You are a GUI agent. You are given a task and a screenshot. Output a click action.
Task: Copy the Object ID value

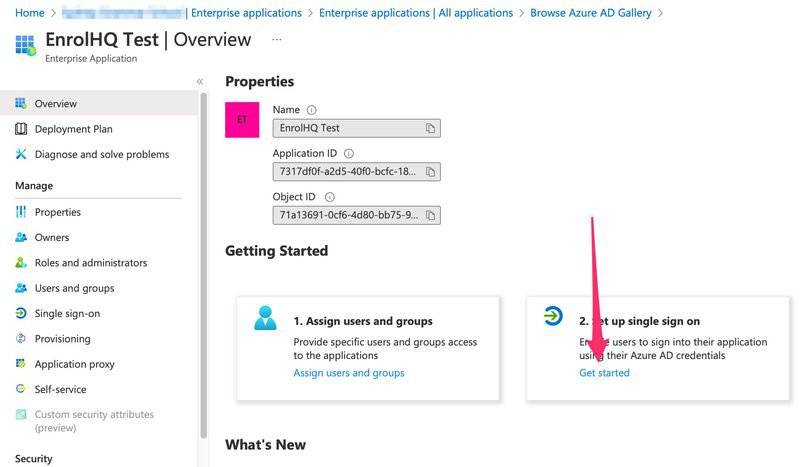click(431, 215)
